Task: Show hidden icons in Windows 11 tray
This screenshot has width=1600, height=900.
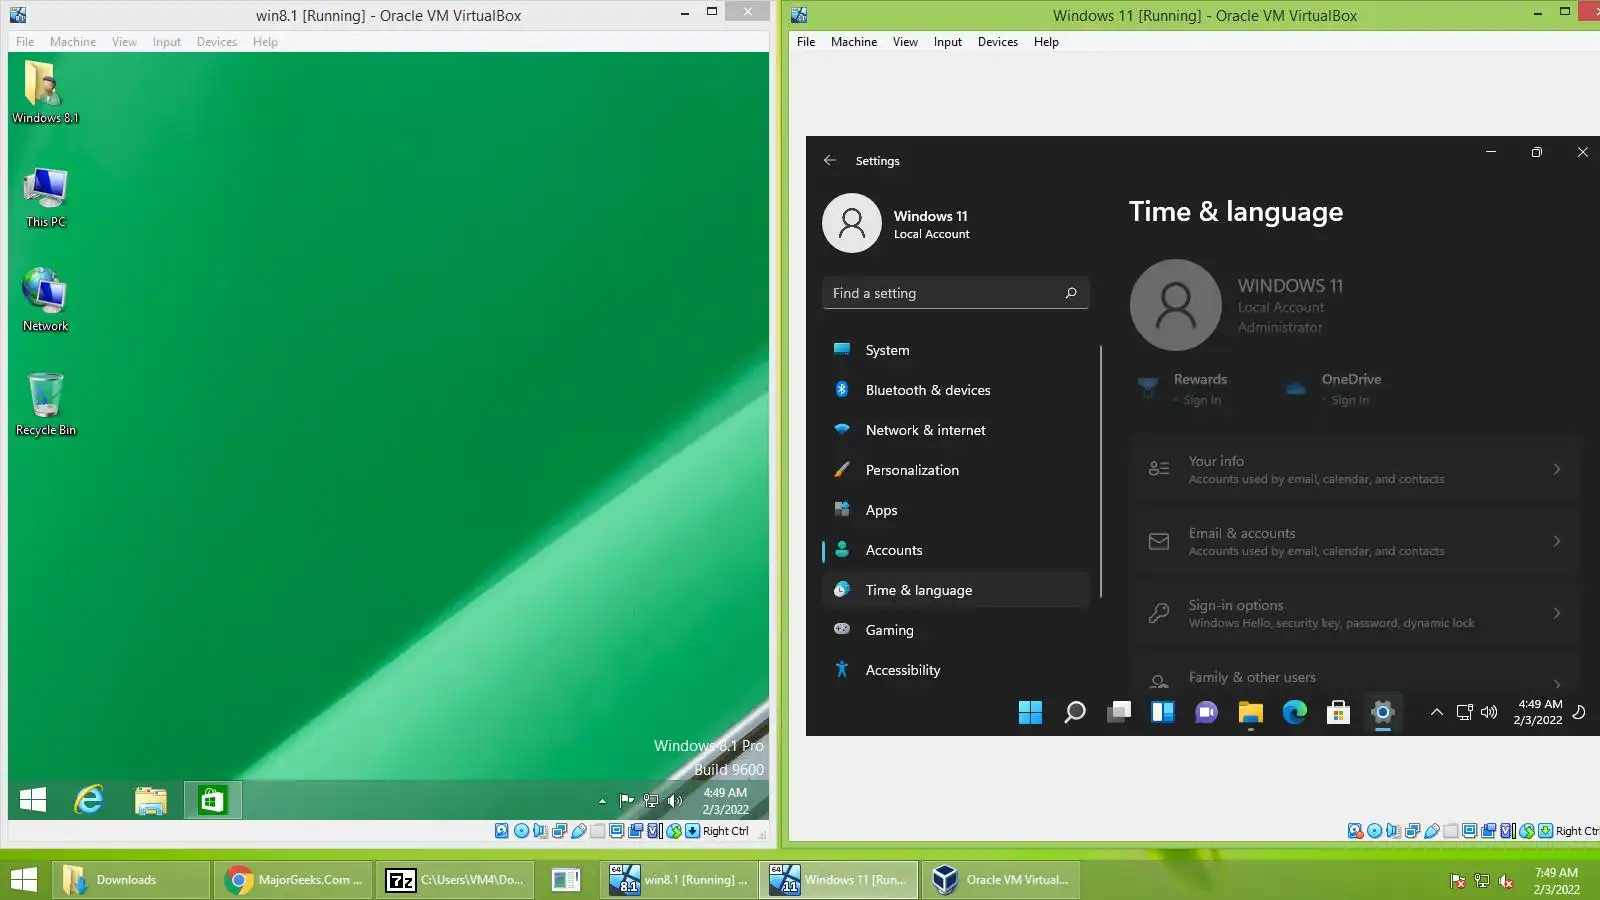Action: click(x=1437, y=712)
